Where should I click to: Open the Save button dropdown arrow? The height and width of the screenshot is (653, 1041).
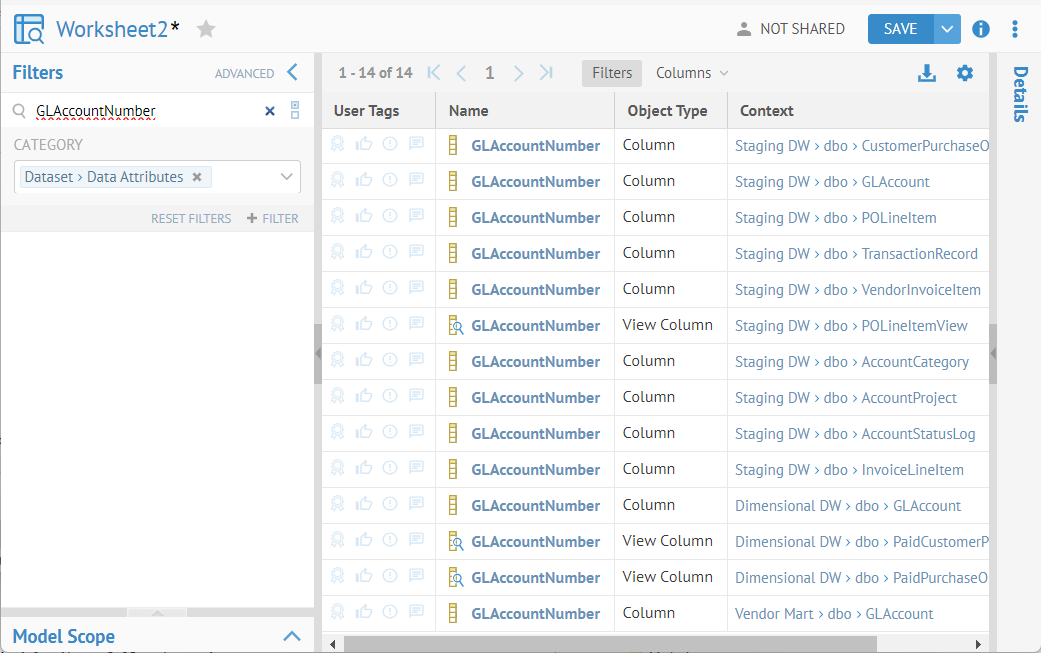[x=947, y=29]
